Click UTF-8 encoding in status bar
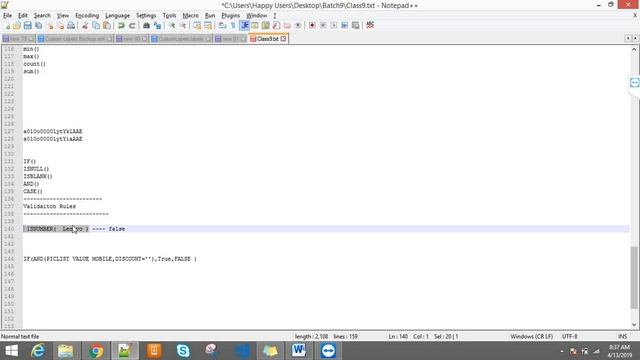The height and width of the screenshot is (360, 640). click(x=569, y=336)
